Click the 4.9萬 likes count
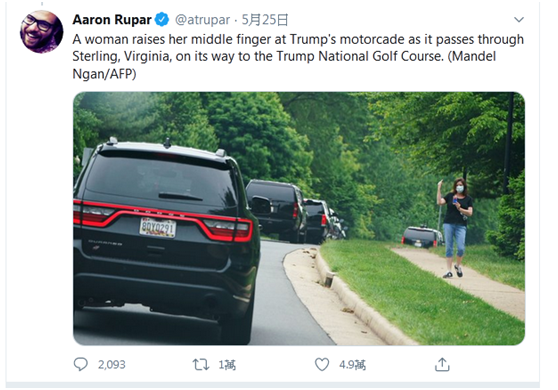Image resolution: width=558 pixels, height=390 pixels. pyautogui.click(x=352, y=365)
